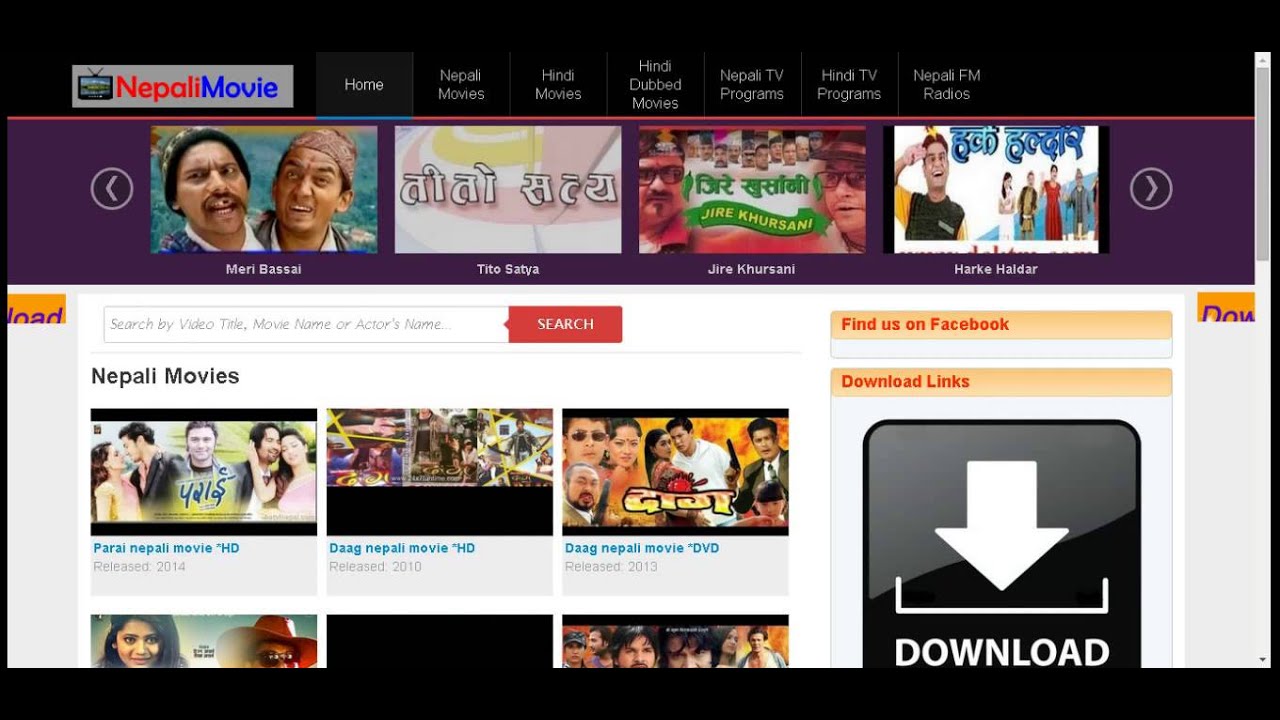1280x720 pixels.
Task: Click the large Download arrow image
Action: click(1002, 543)
